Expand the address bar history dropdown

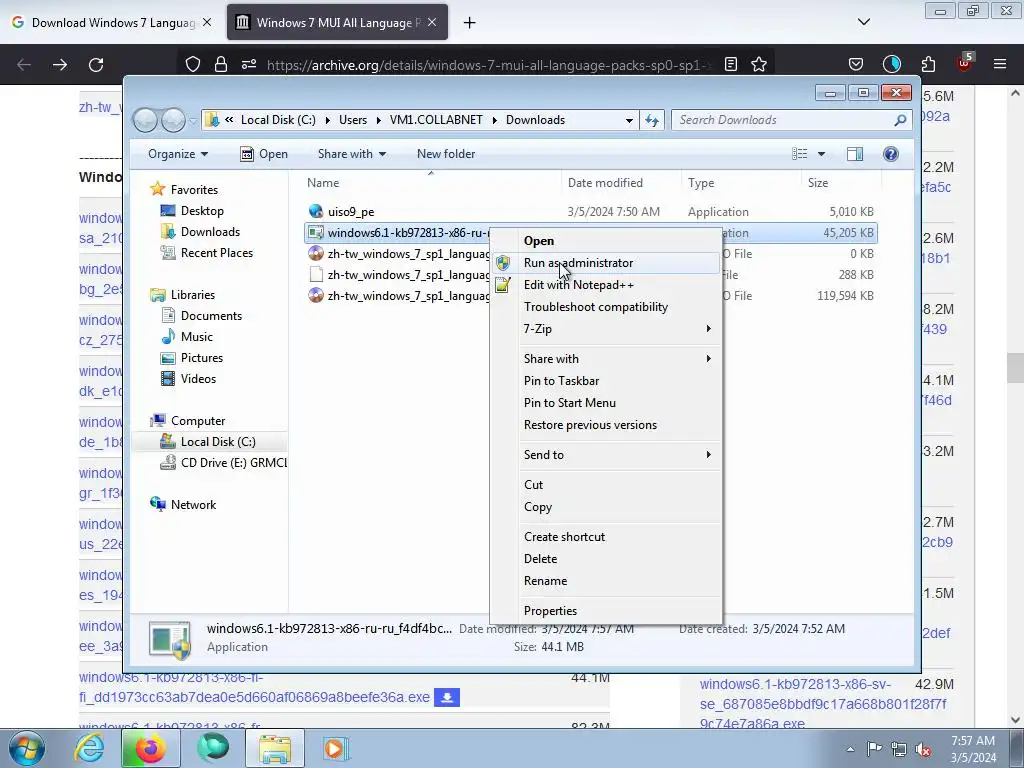coord(629,120)
